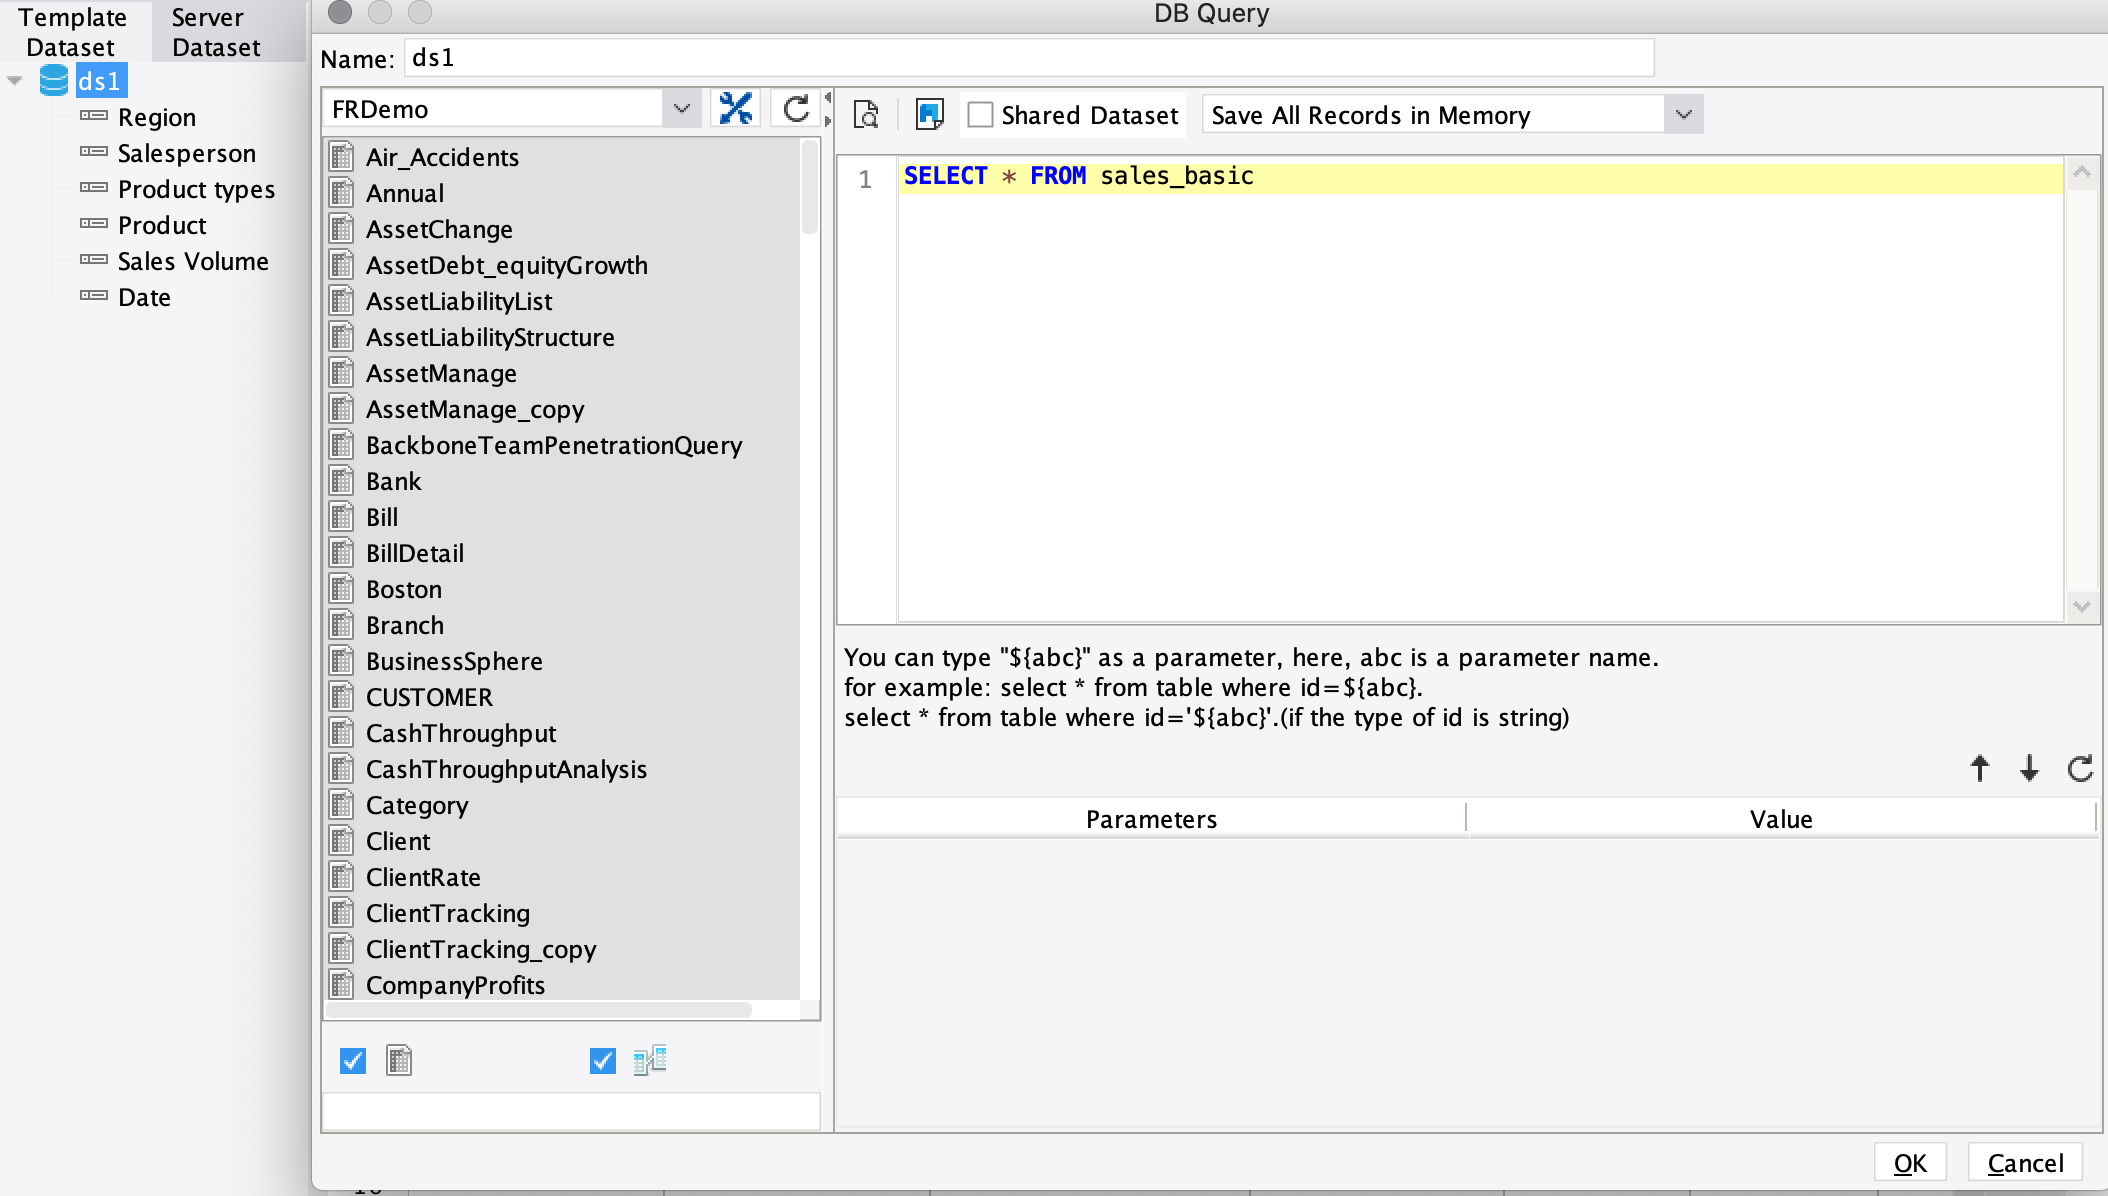Click the blue save stored procedure icon
This screenshot has height=1196, width=2108.
pos(929,115)
